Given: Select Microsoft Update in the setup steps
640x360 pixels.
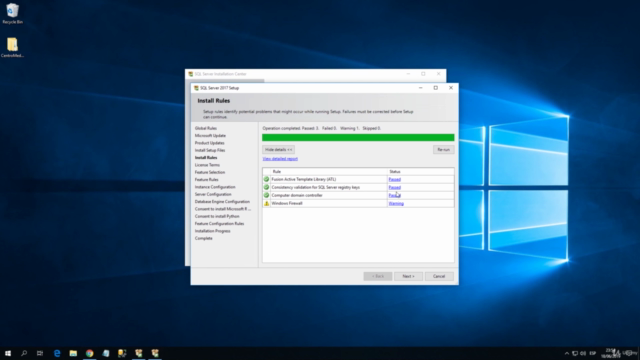Looking at the screenshot, I should pos(210,136).
